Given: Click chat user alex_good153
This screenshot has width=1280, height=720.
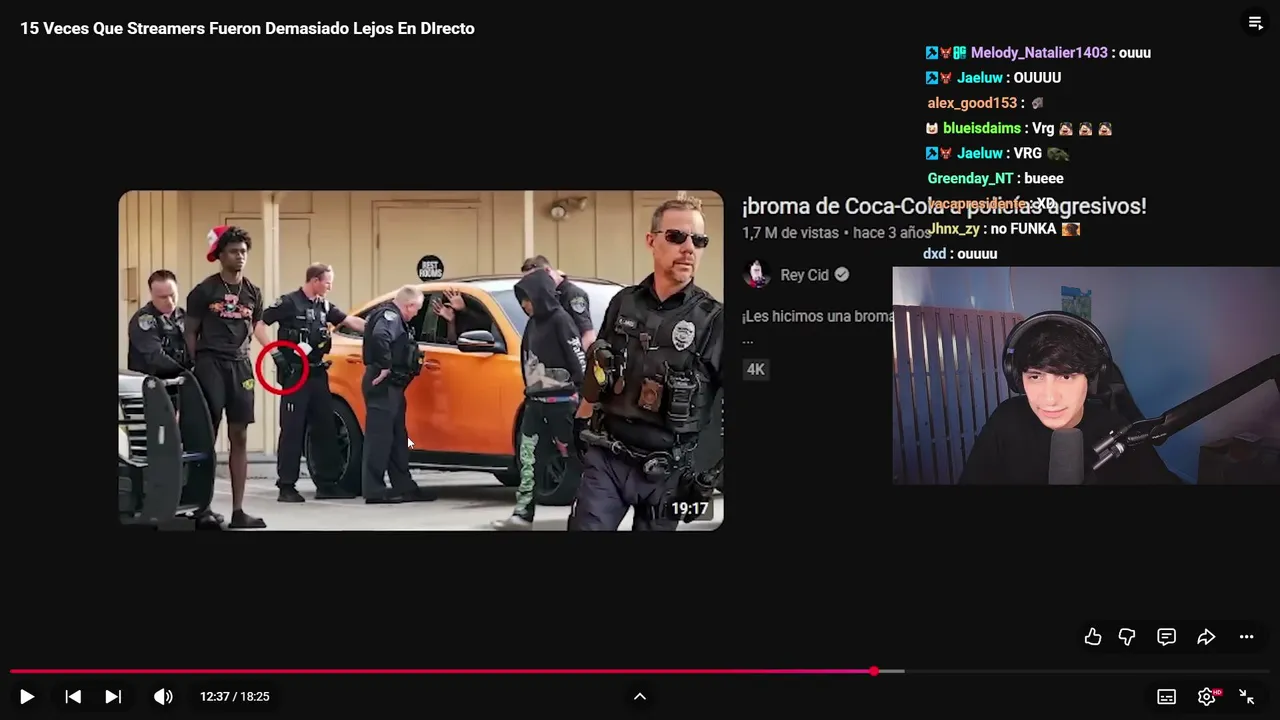Looking at the screenshot, I should 972,103.
